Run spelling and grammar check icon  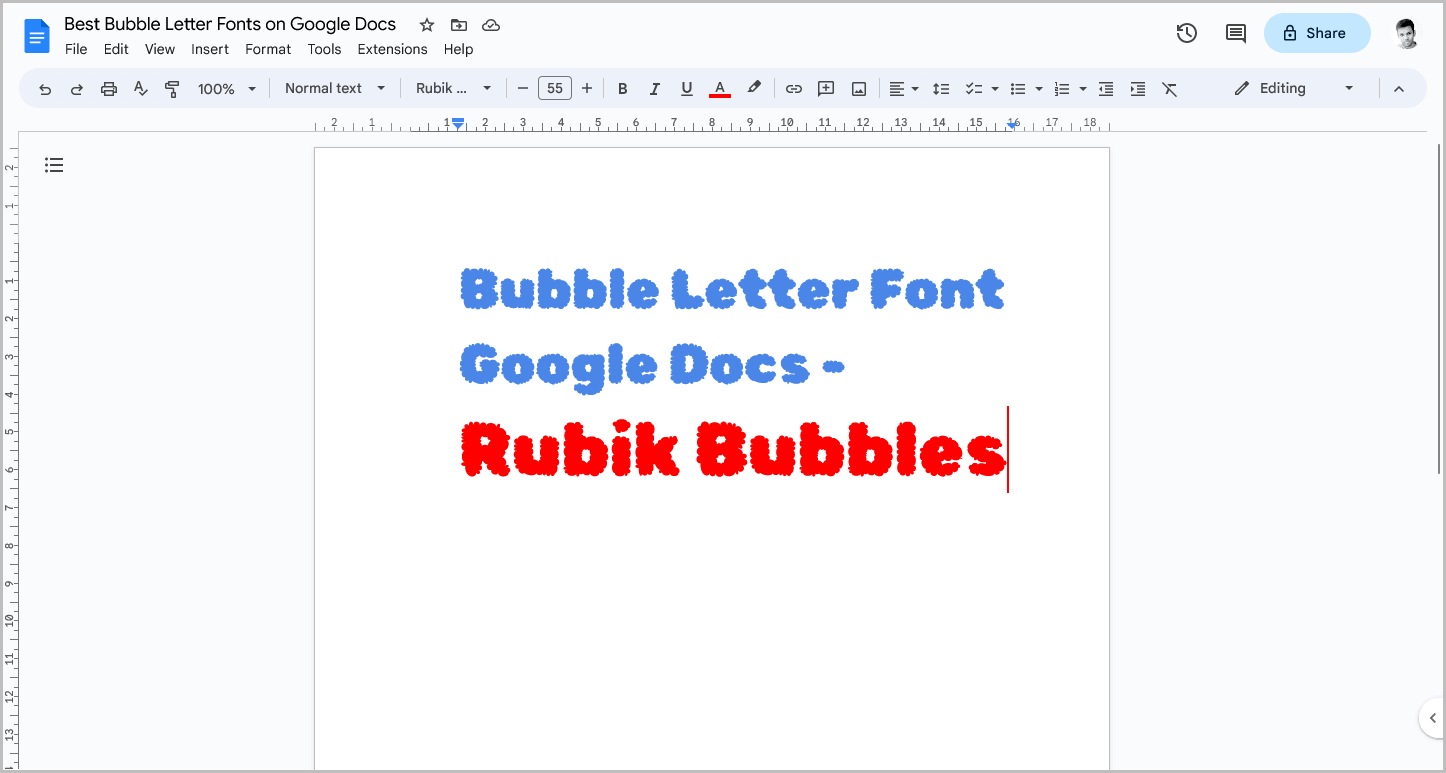[x=141, y=89]
